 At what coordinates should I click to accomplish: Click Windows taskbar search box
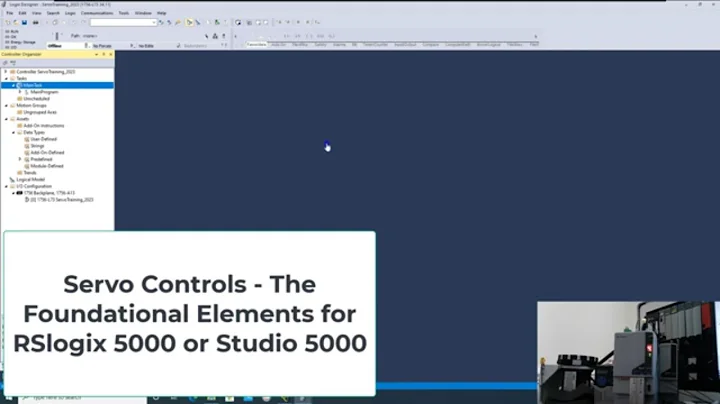83,398
